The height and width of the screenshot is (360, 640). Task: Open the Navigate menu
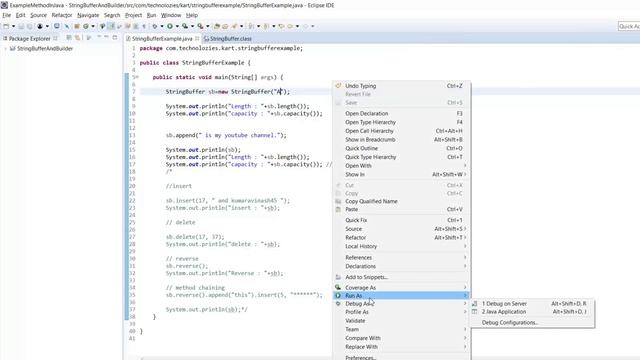[x=88, y=15]
